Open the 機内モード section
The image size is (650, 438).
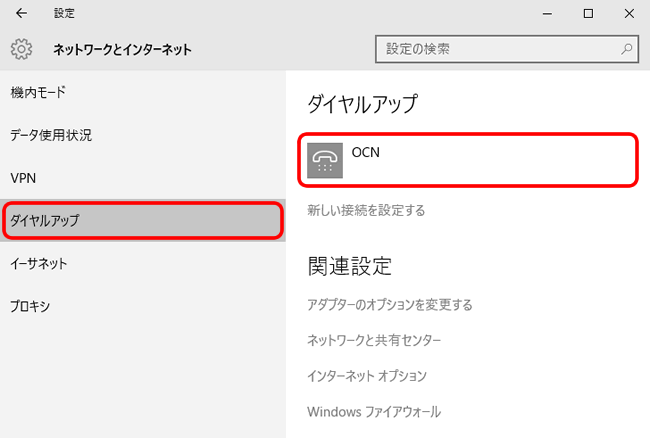point(38,92)
